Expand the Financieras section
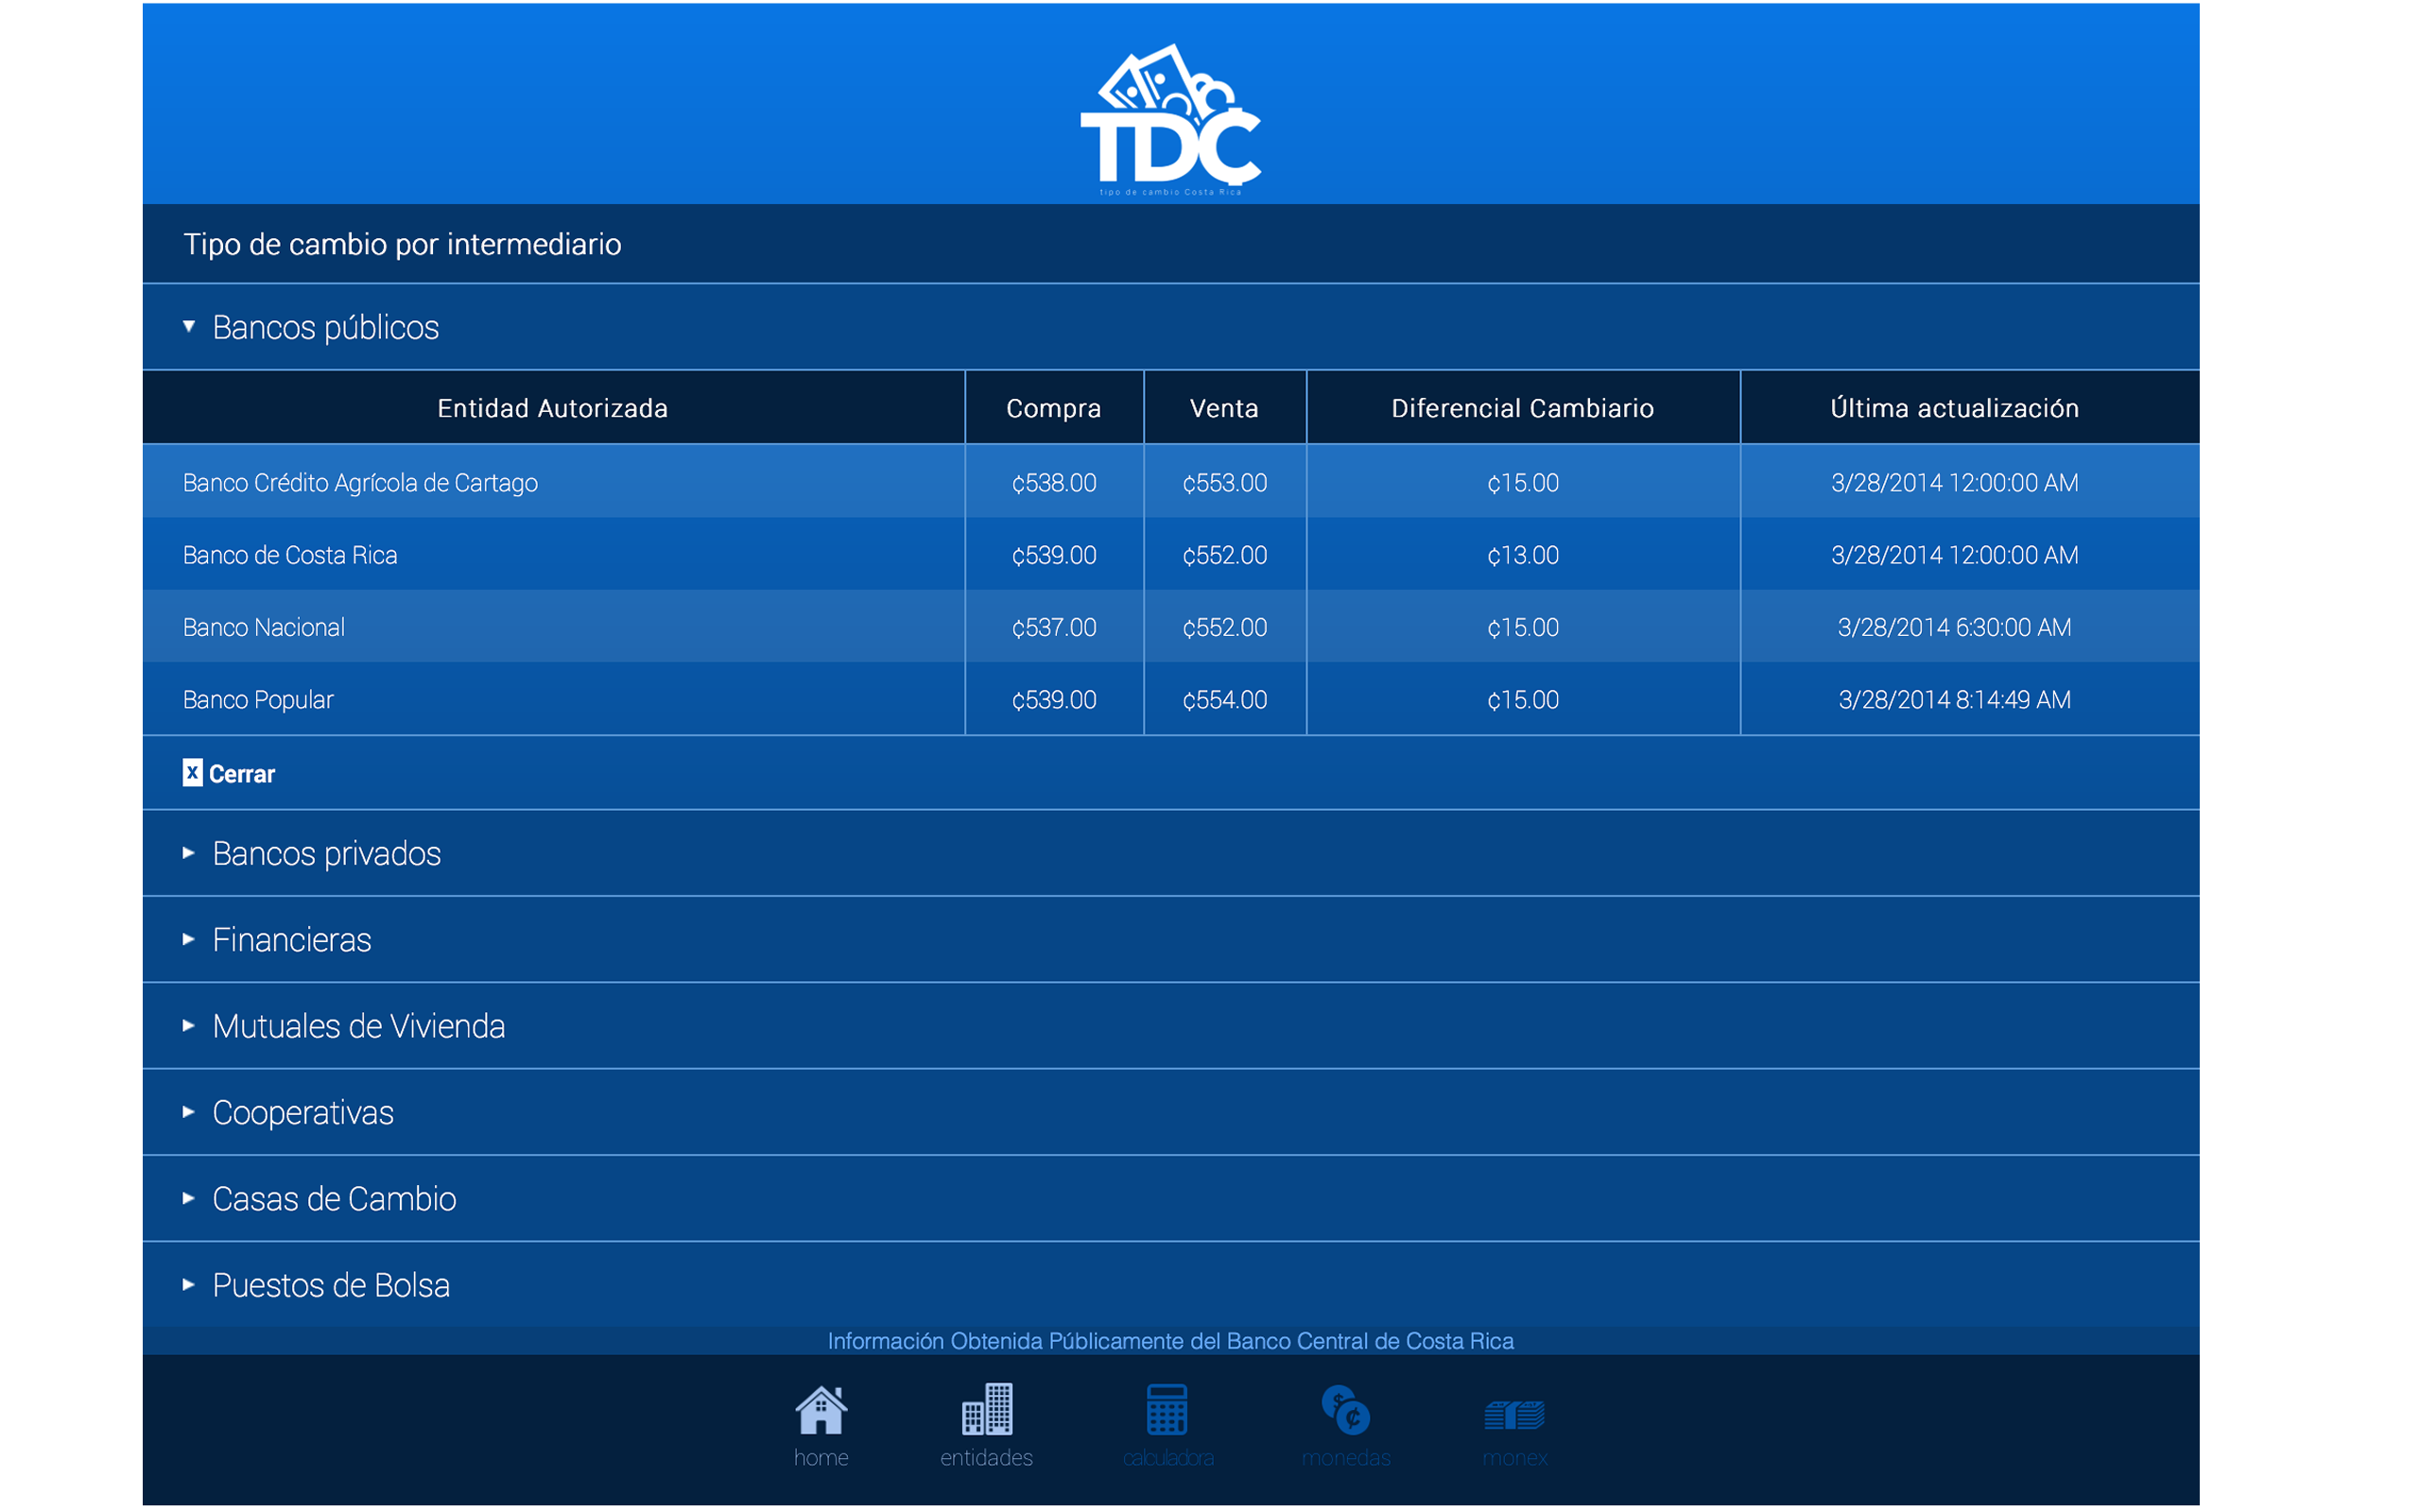 tap(291, 940)
